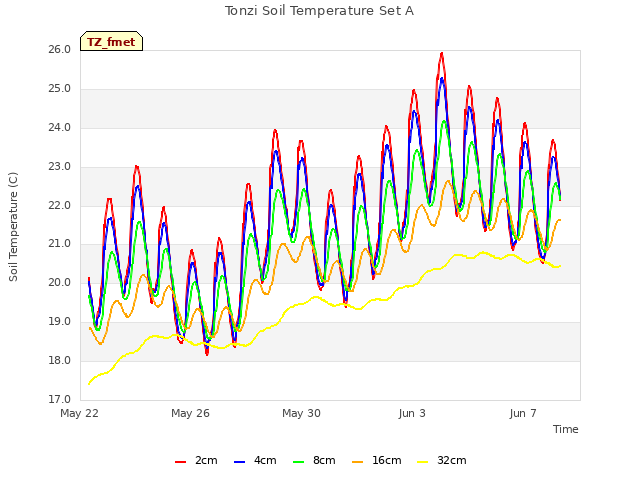The image size is (640, 480).
Task: Click the 19.0 y-axis tick label
Action: coord(60,322)
